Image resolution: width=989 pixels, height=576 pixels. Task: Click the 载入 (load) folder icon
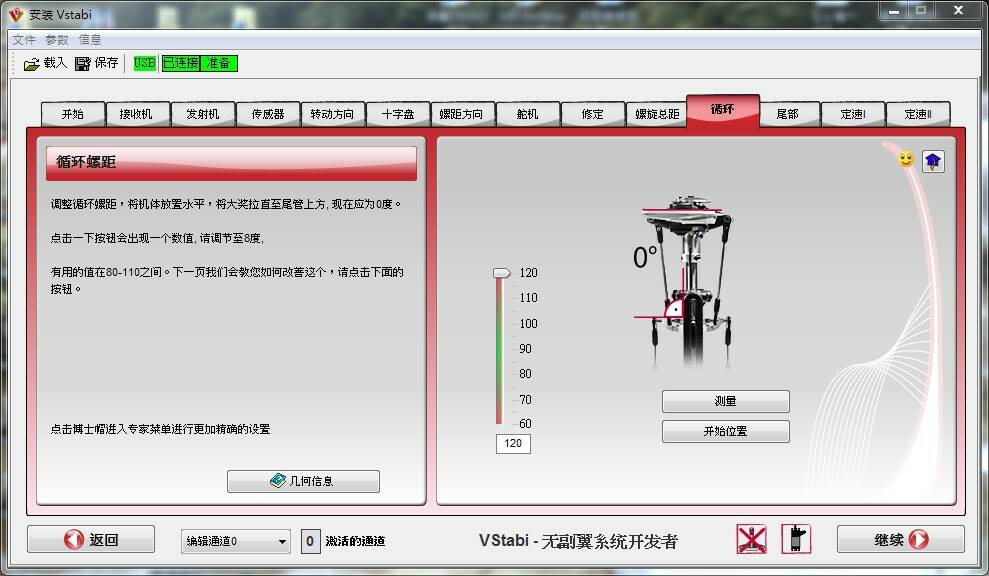tap(31, 64)
